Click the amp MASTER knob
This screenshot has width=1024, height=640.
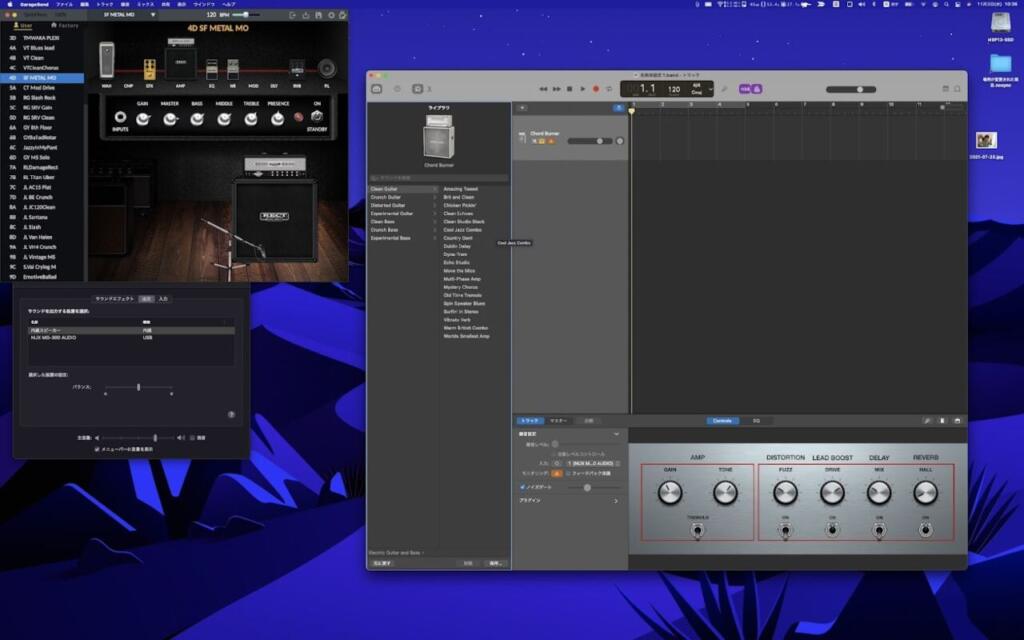(x=170, y=118)
